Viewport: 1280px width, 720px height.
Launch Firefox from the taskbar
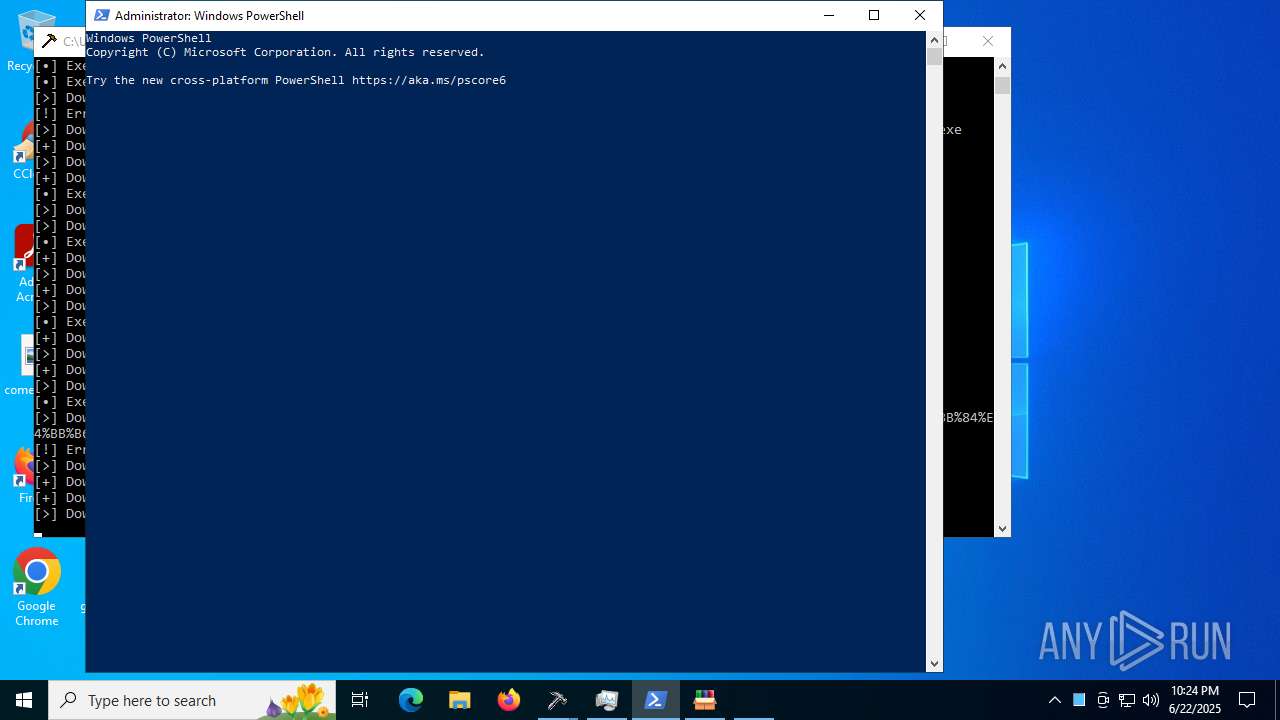509,700
